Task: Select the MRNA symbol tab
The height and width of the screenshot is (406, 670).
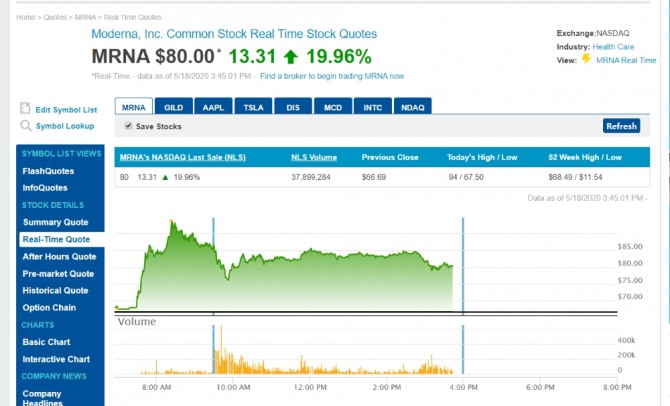Action: coord(134,107)
